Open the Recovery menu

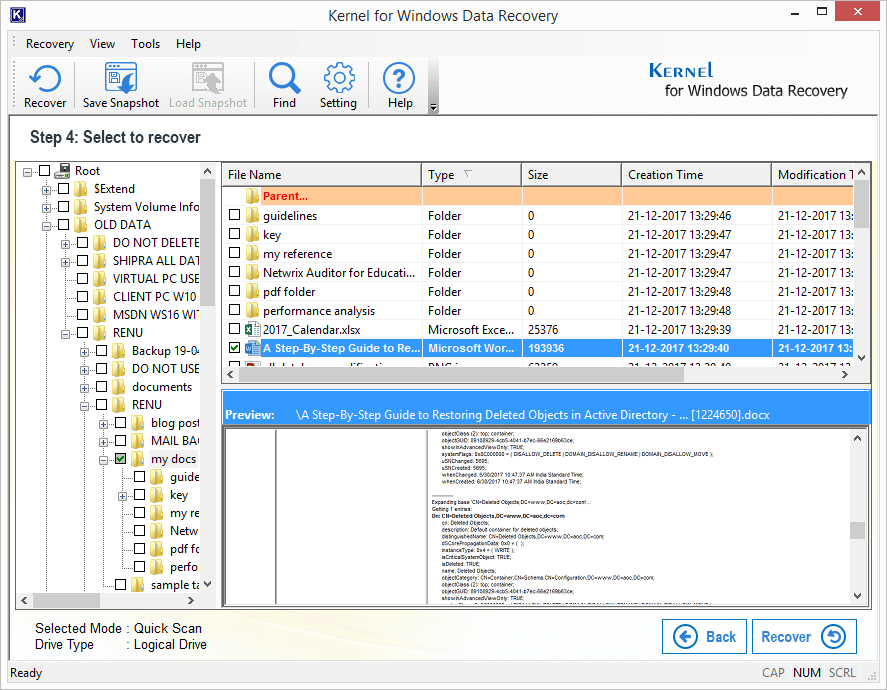49,44
